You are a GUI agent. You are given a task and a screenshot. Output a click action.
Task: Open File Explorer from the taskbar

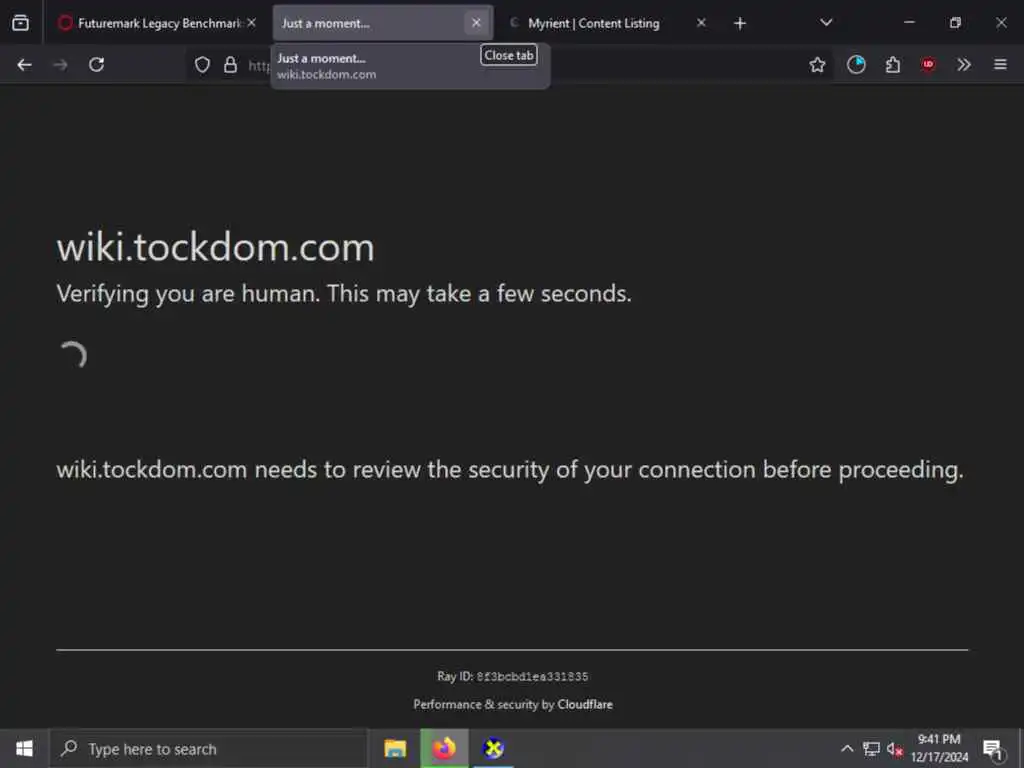click(x=395, y=748)
